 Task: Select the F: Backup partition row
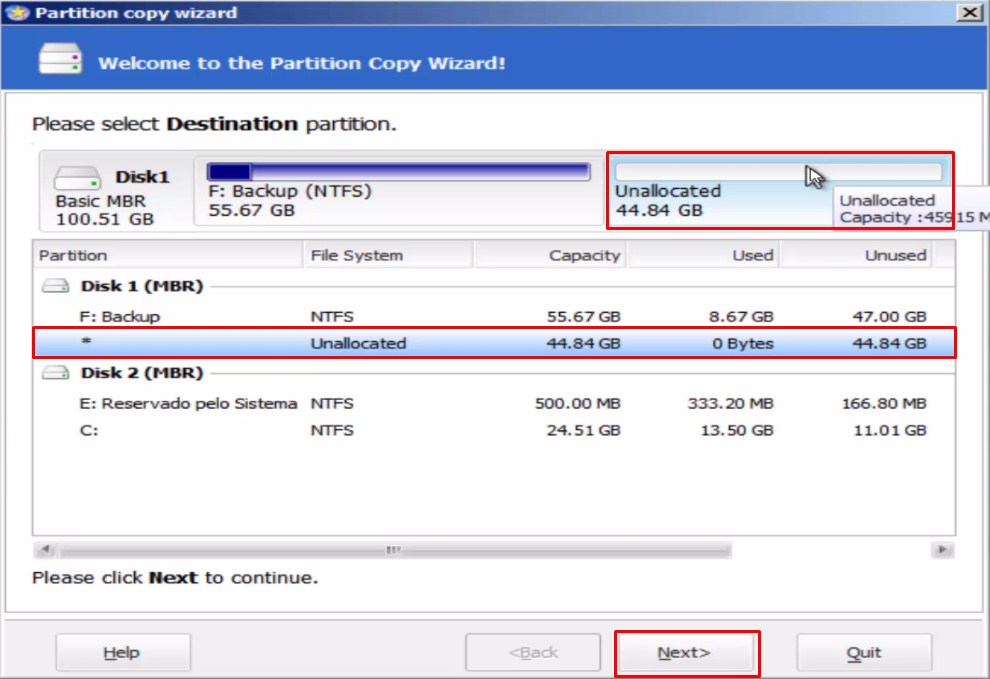[494, 316]
